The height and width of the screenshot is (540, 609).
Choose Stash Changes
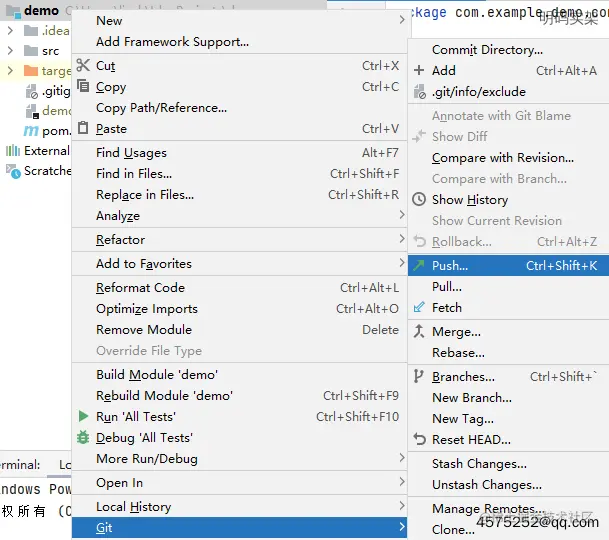[508, 464]
